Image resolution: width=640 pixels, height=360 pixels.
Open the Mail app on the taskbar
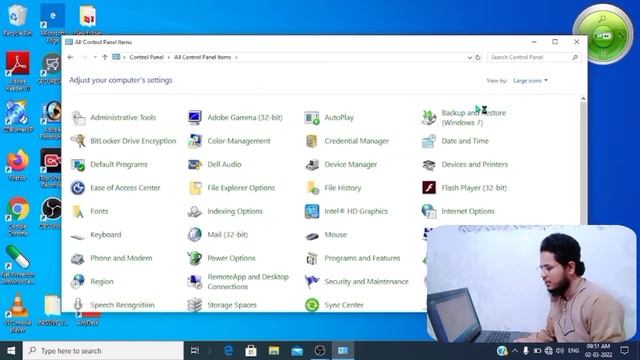point(297,351)
